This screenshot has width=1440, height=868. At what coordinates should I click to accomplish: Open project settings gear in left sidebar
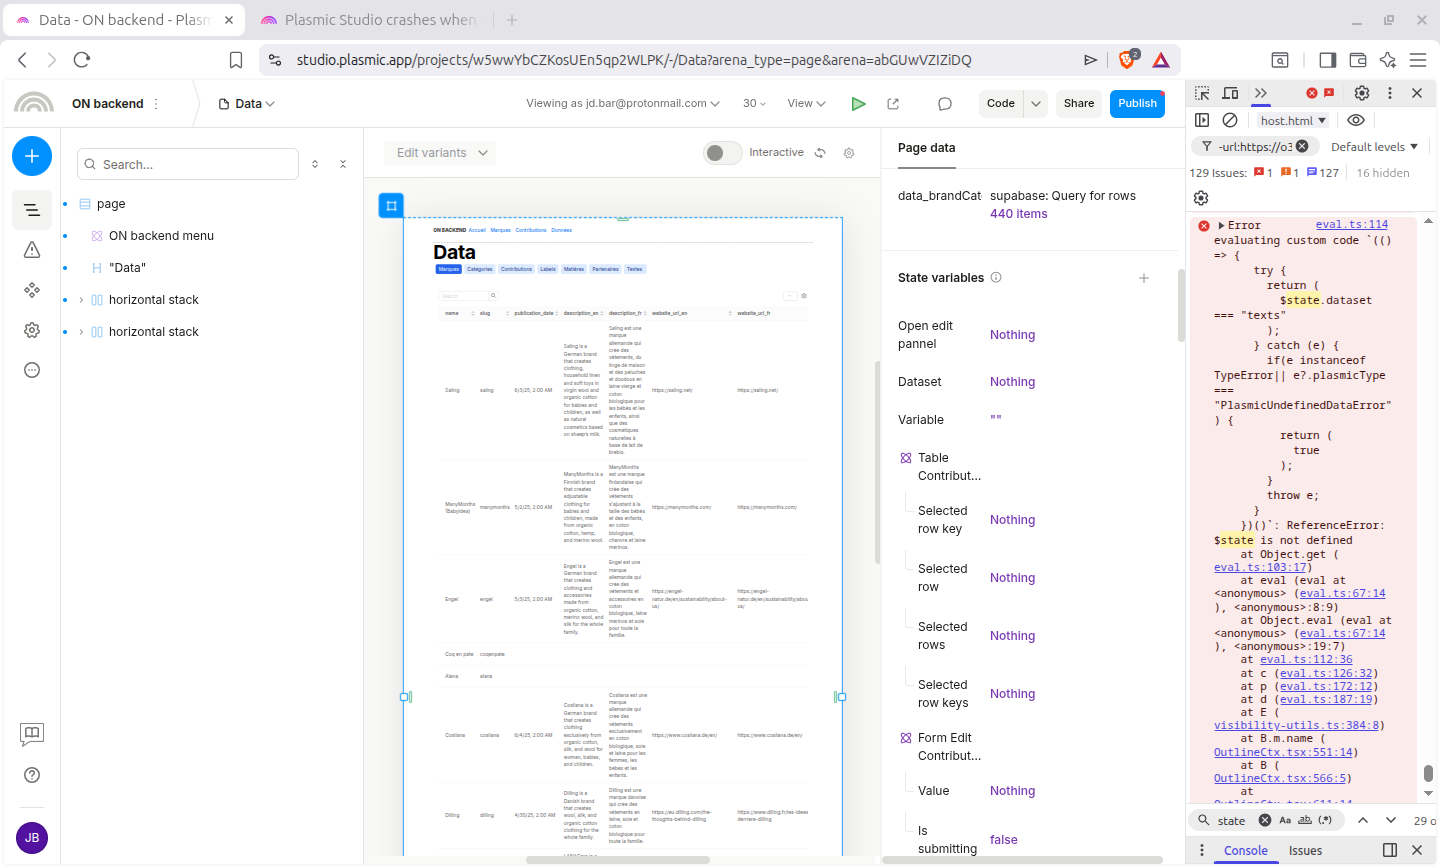[32, 330]
